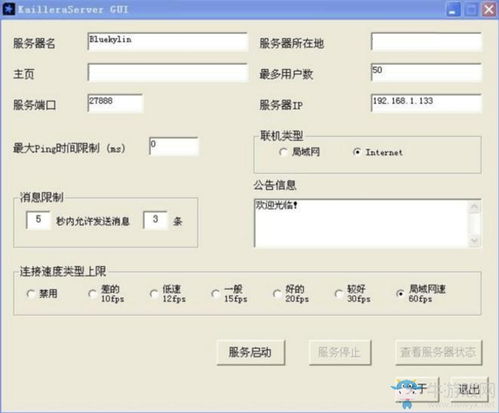The image size is (499, 413).
Task: Focus the 服务器IP field with 192.168.1.133
Action: pyautogui.click(x=426, y=103)
